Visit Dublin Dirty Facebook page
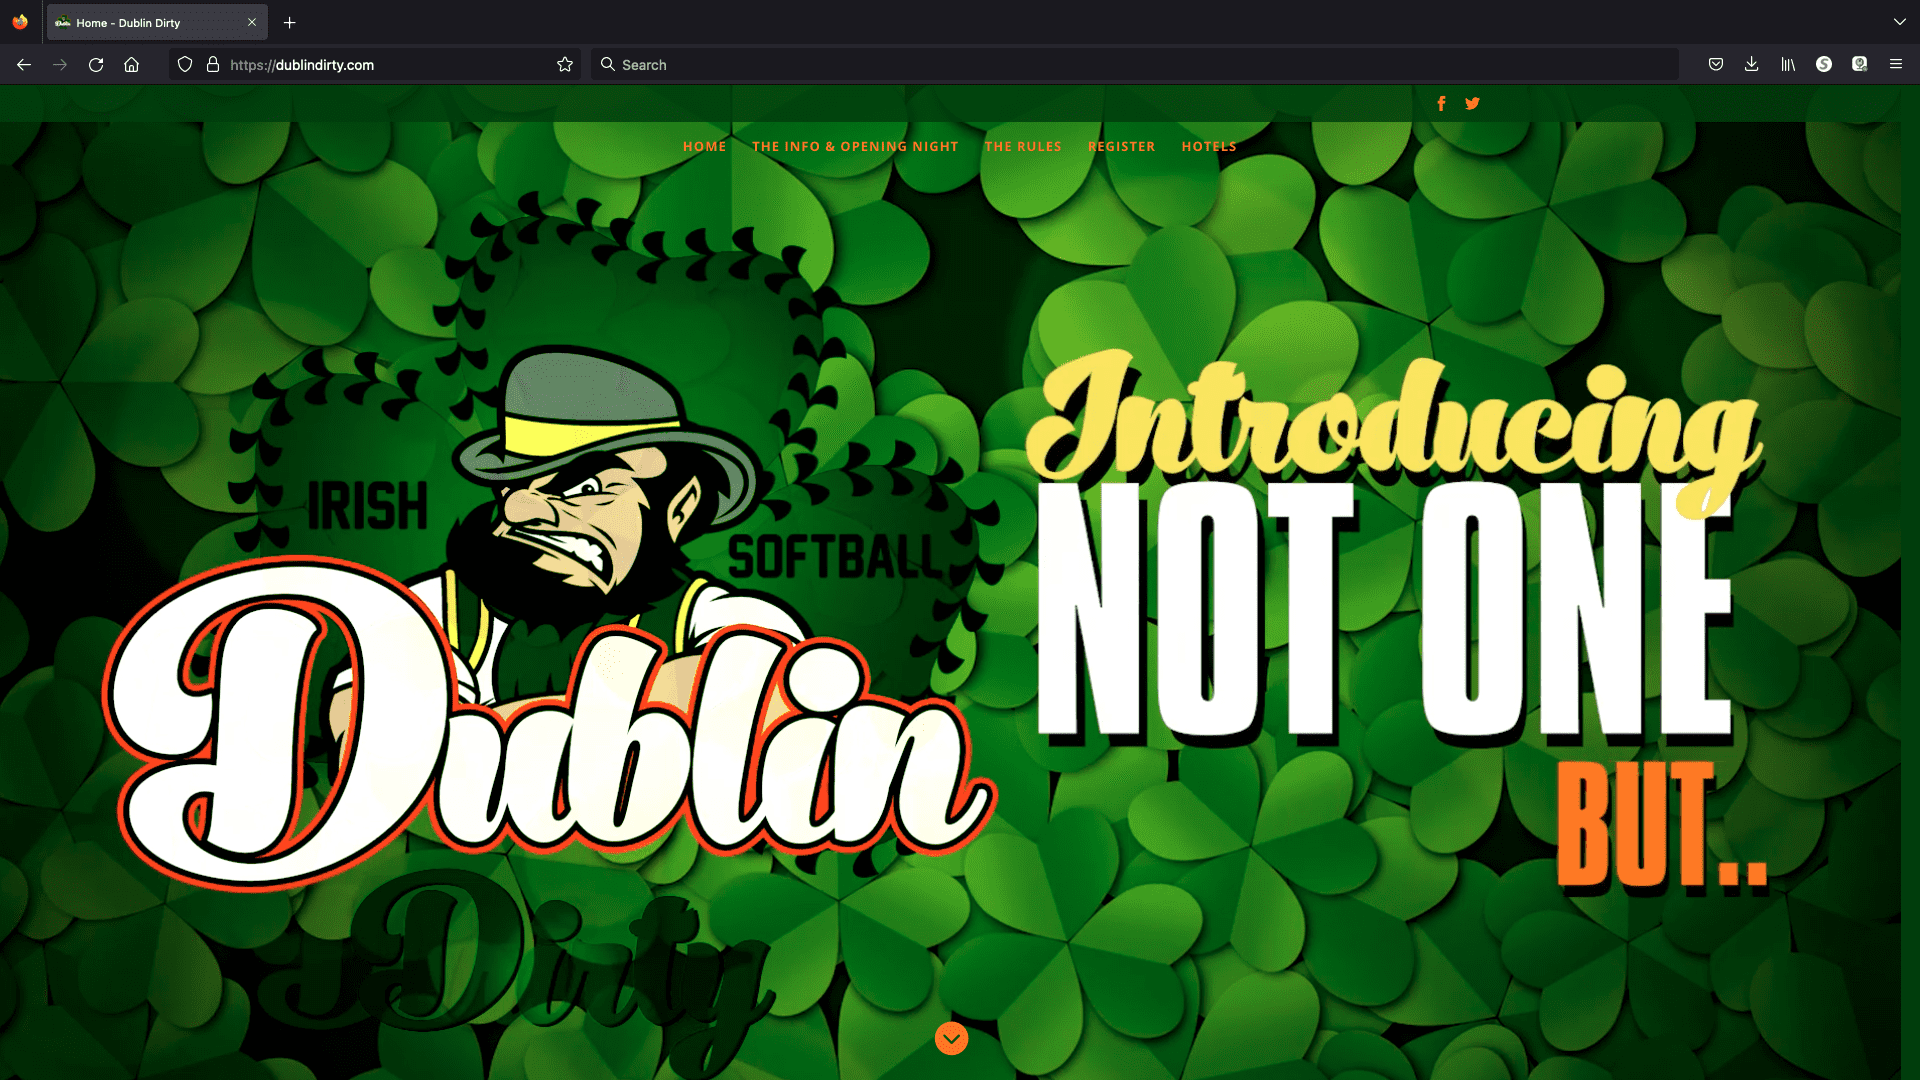The width and height of the screenshot is (1920, 1080). click(1441, 104)
